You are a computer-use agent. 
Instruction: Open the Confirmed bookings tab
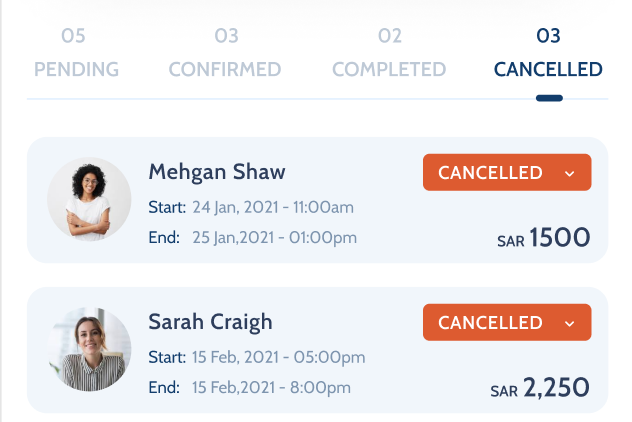pyautogui.click(x=225, y=69)
